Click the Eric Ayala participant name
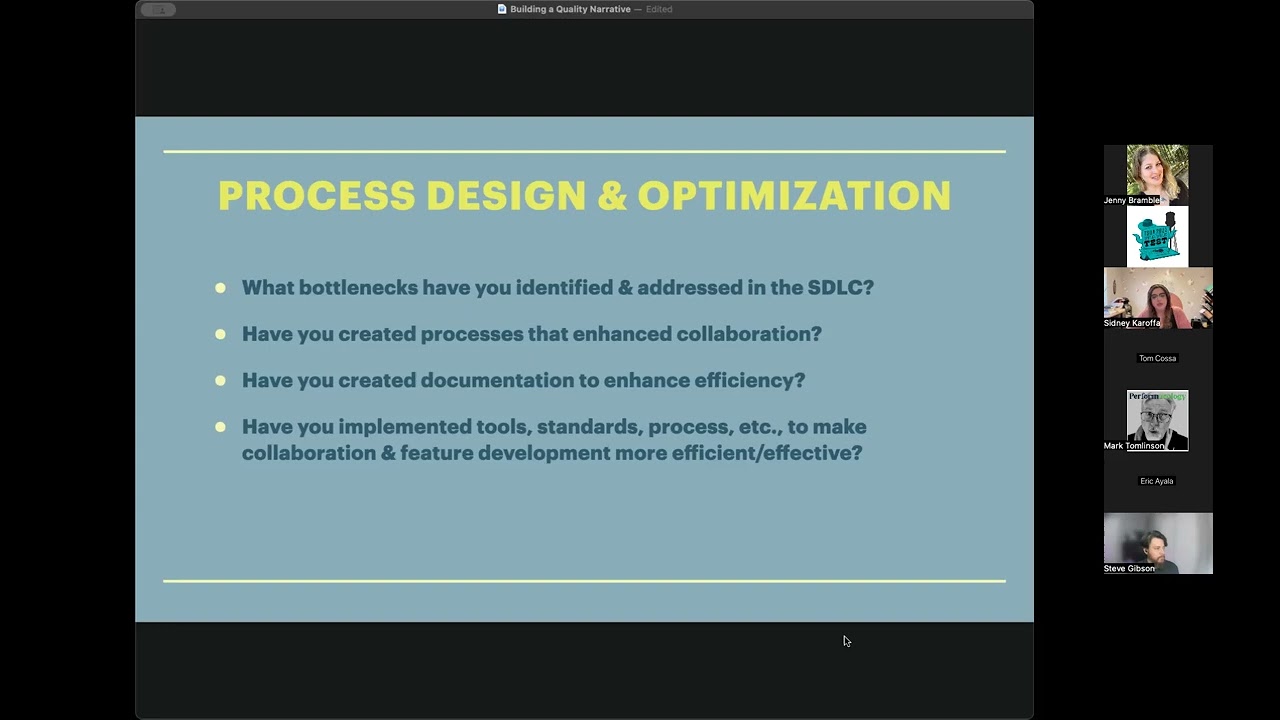Image resolution: width=1280 pixels, height=720 pixels. click(x=1157, y=481)
